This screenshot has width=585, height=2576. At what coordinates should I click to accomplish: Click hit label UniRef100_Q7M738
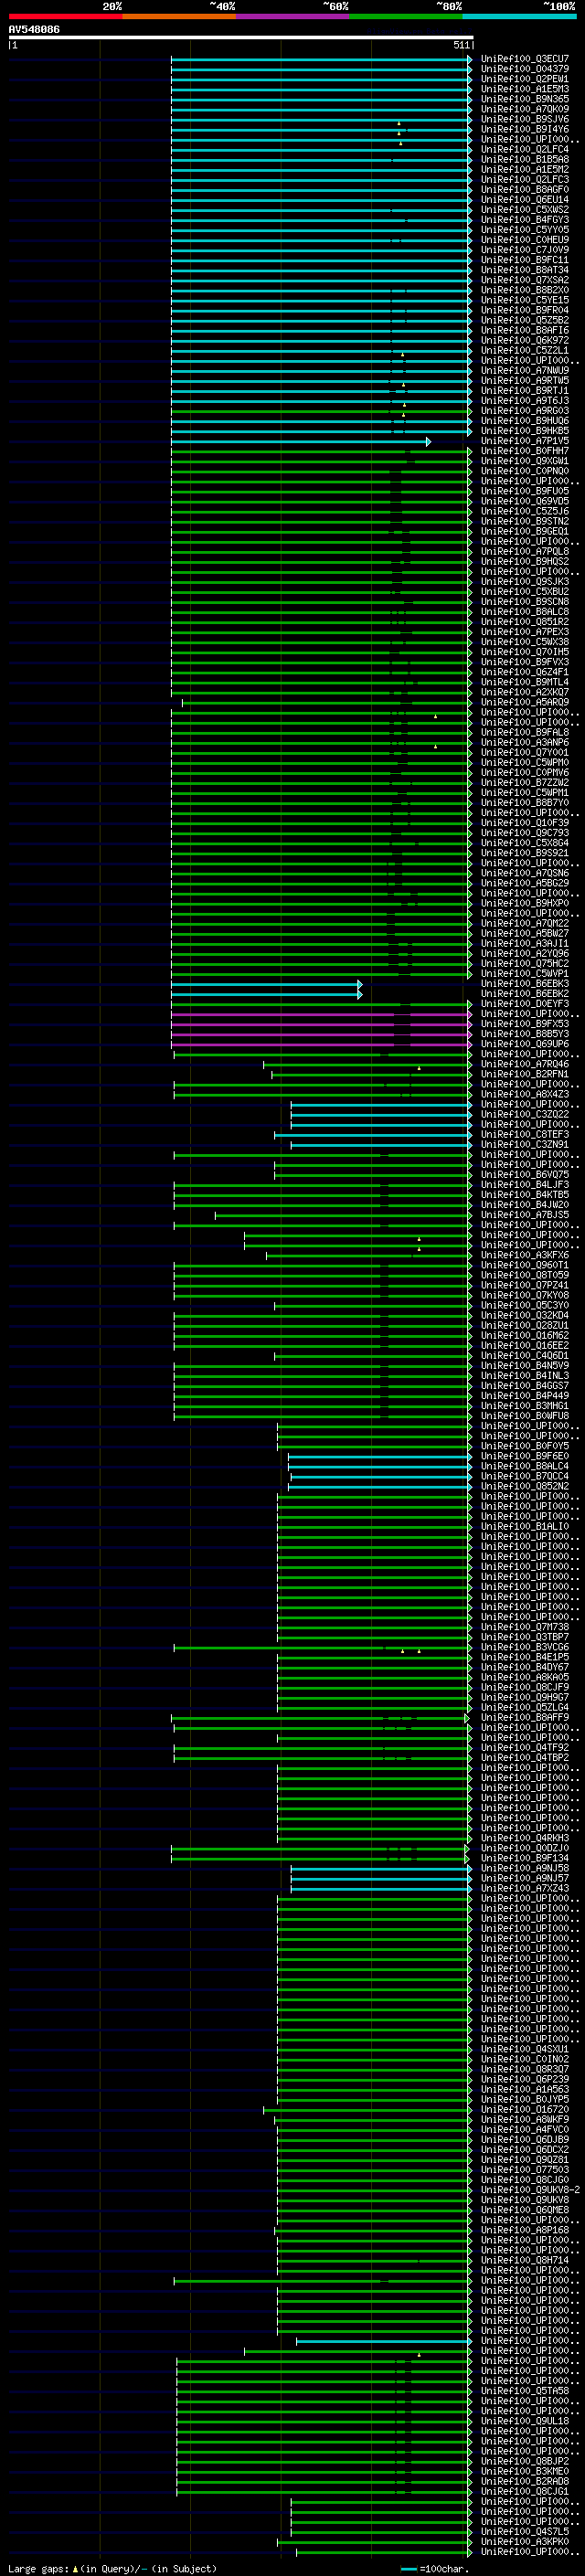[x=524, y=1627]
